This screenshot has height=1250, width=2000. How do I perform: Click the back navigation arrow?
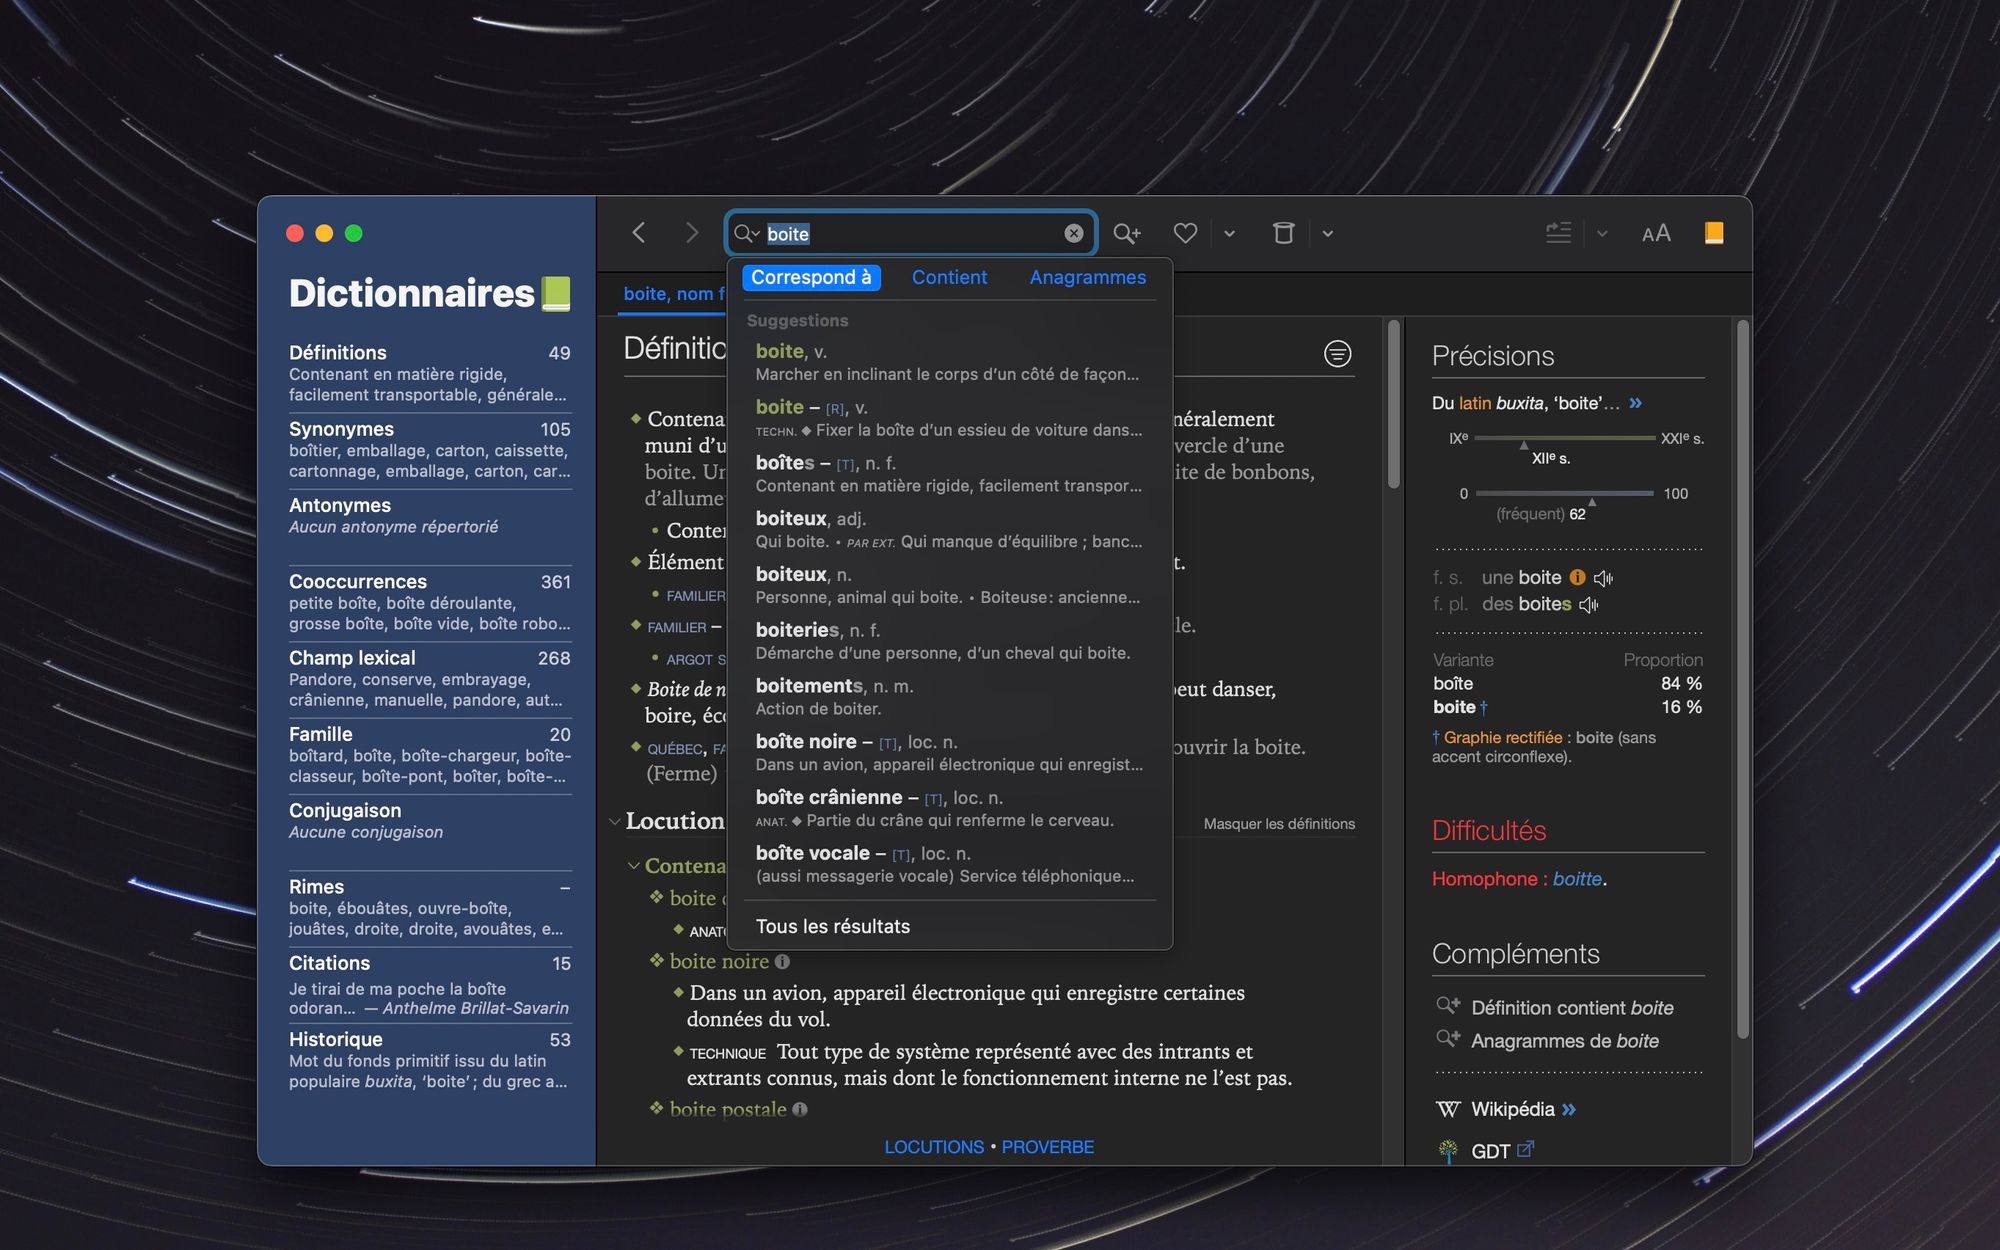(x=639, y=233)
